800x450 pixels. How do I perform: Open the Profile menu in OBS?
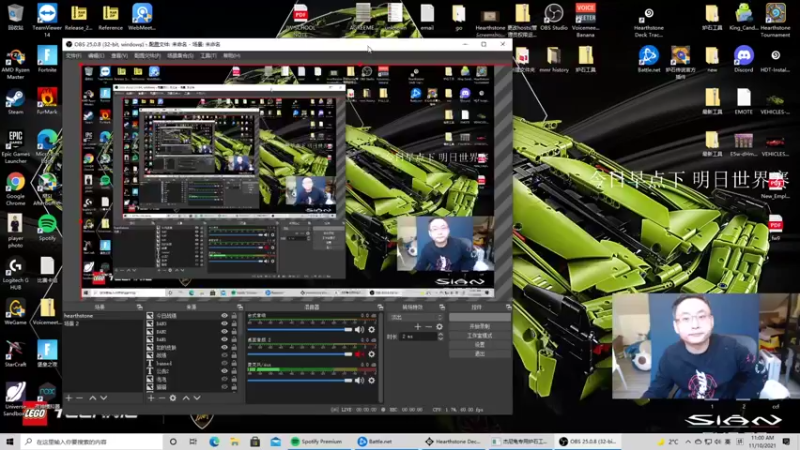(x=147, y=56)
